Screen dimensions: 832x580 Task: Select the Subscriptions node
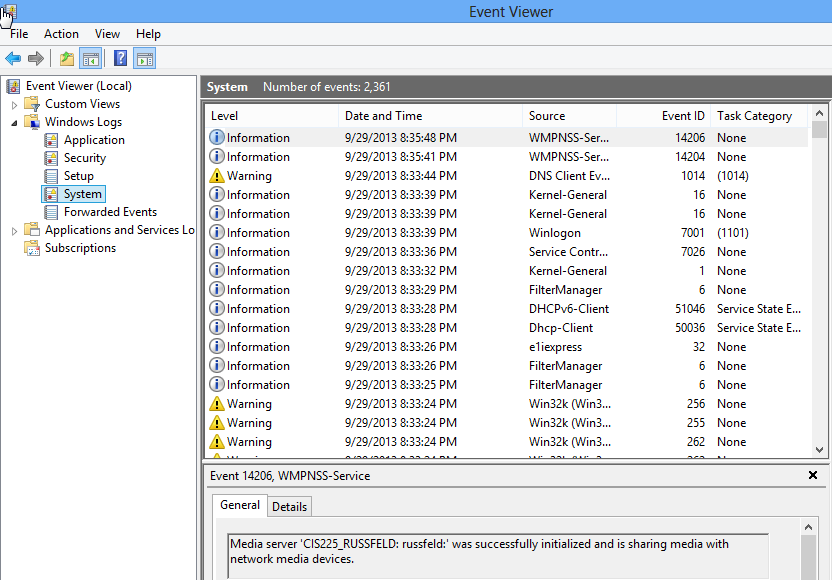tap(80, 248)
